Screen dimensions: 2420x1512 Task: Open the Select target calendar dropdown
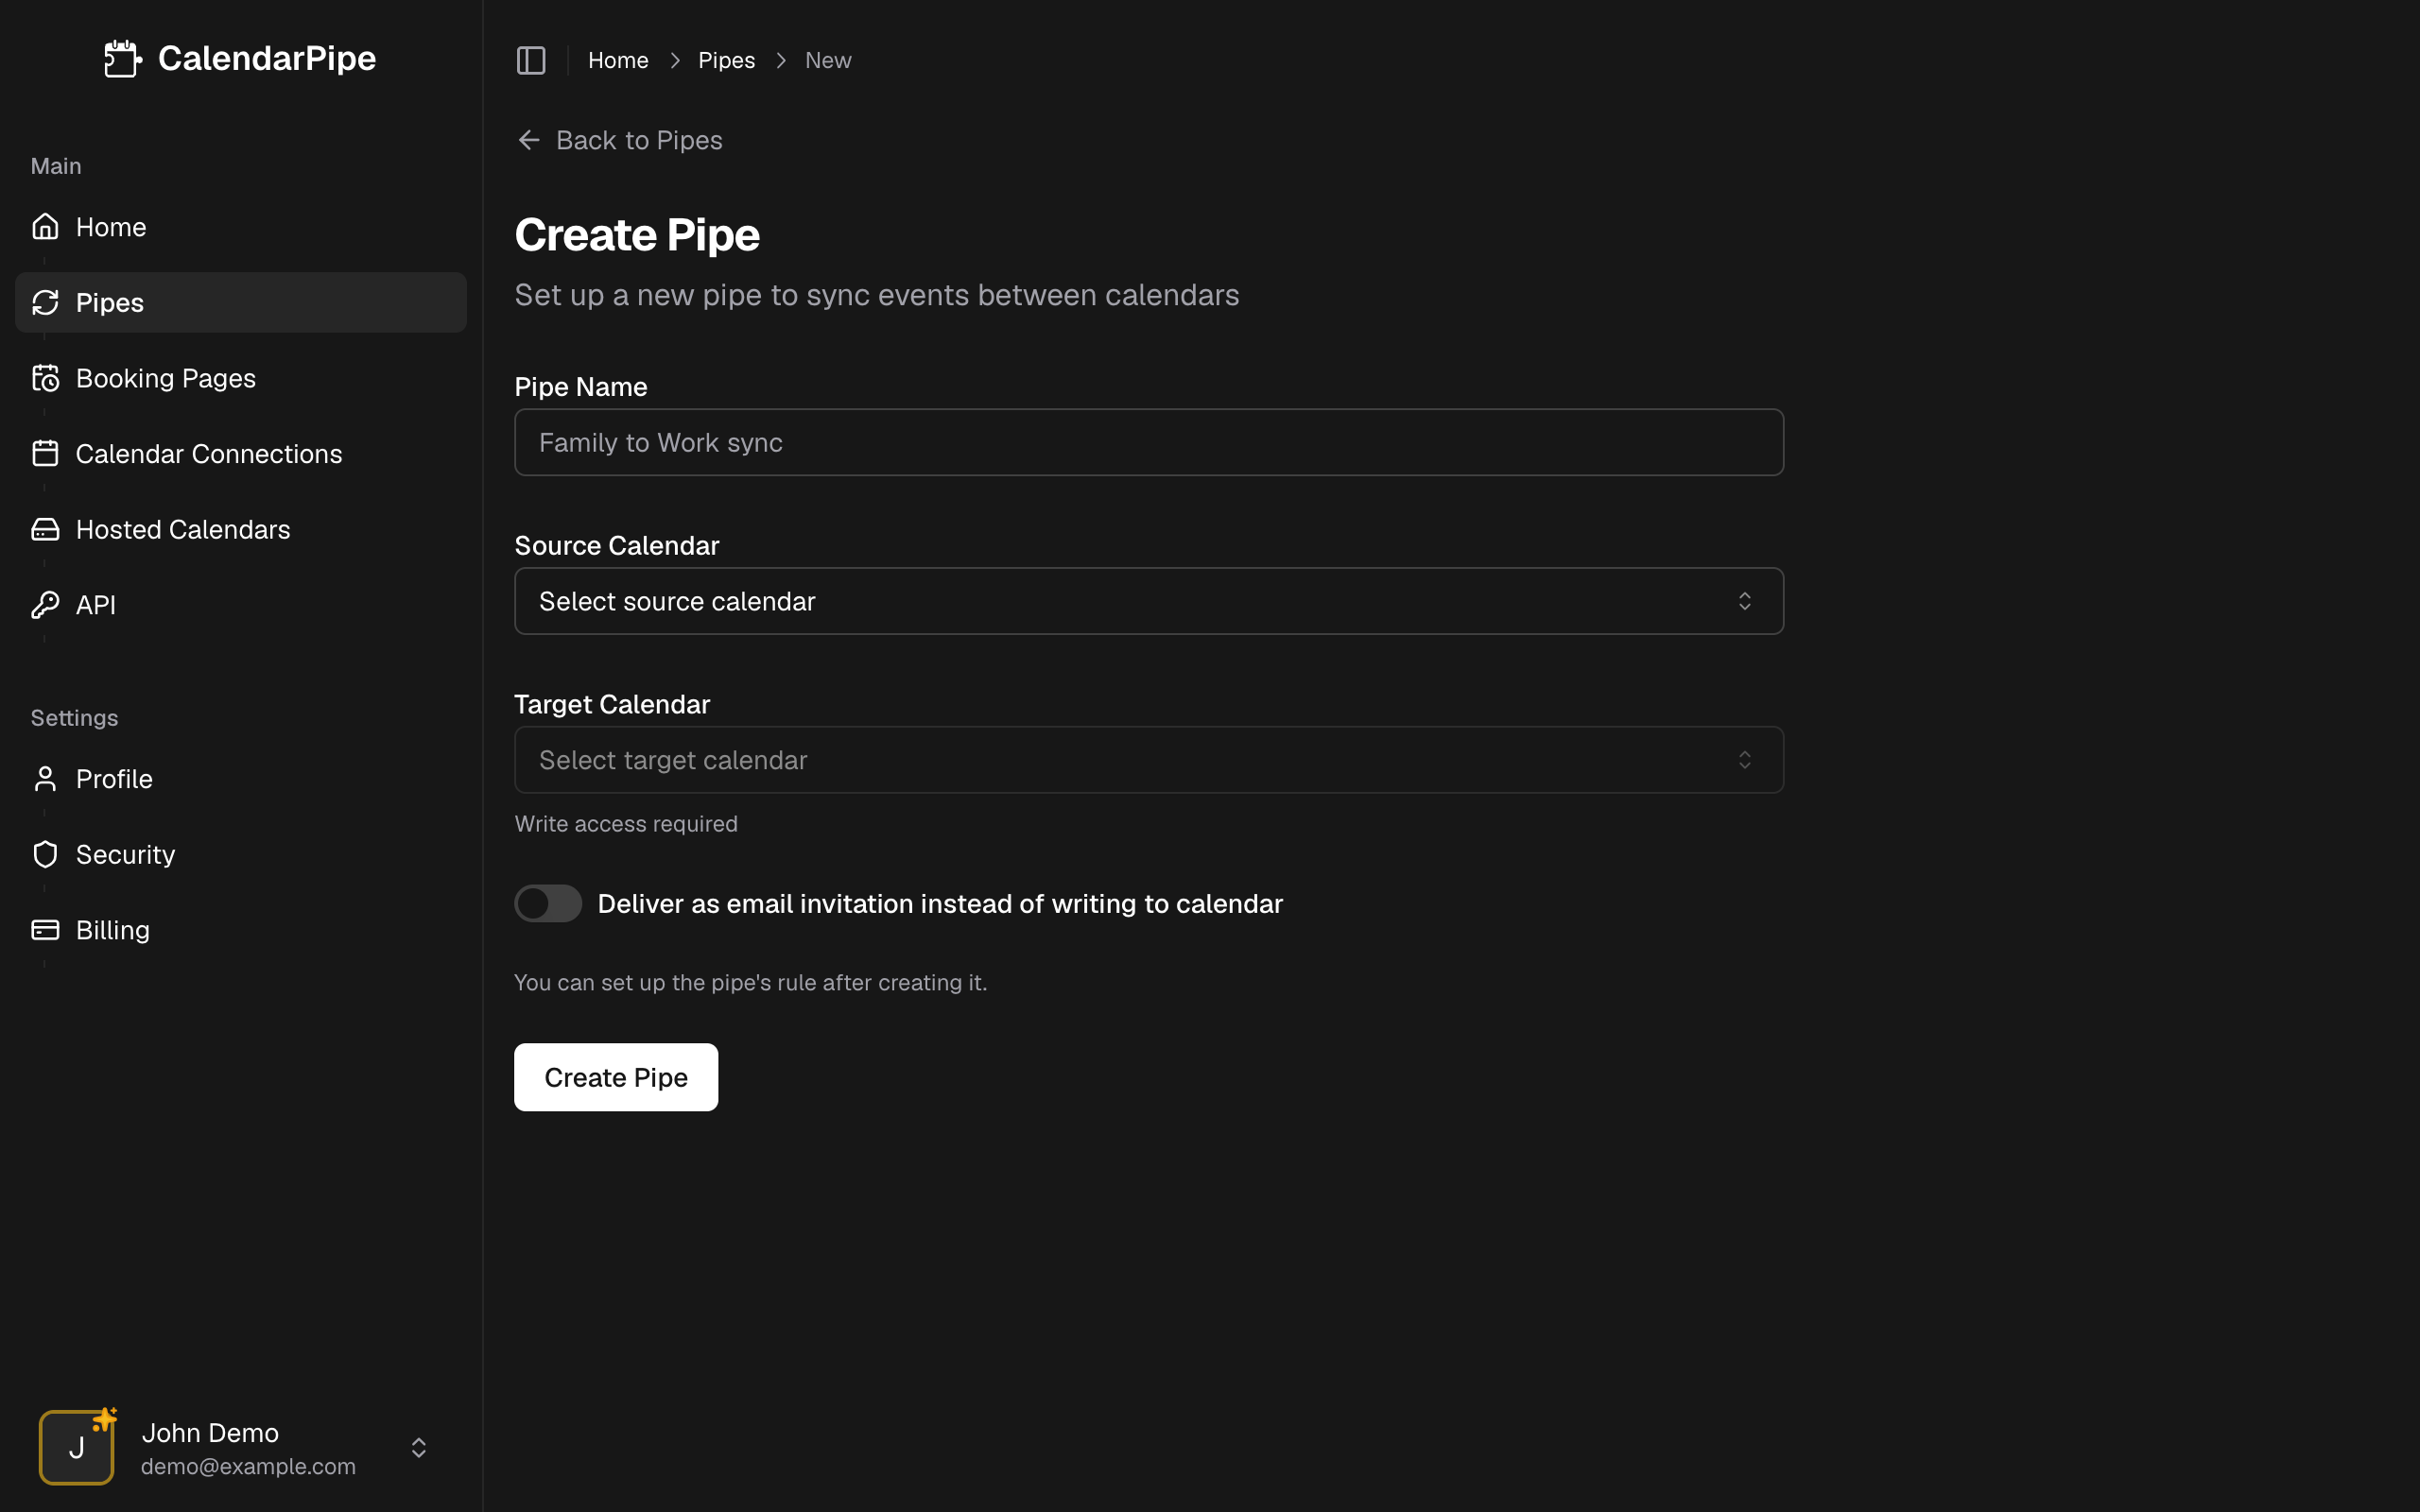[x=1148, y=760]
